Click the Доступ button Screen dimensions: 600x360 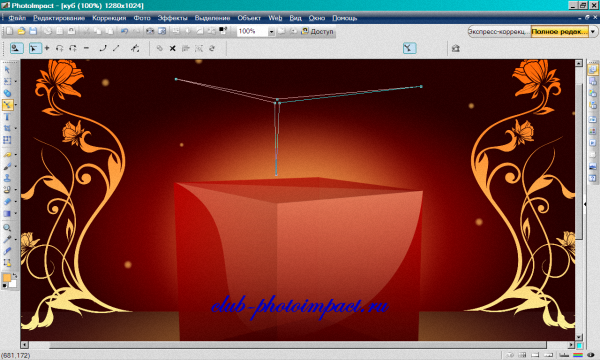pyautogui.click(x=318, y=31)
